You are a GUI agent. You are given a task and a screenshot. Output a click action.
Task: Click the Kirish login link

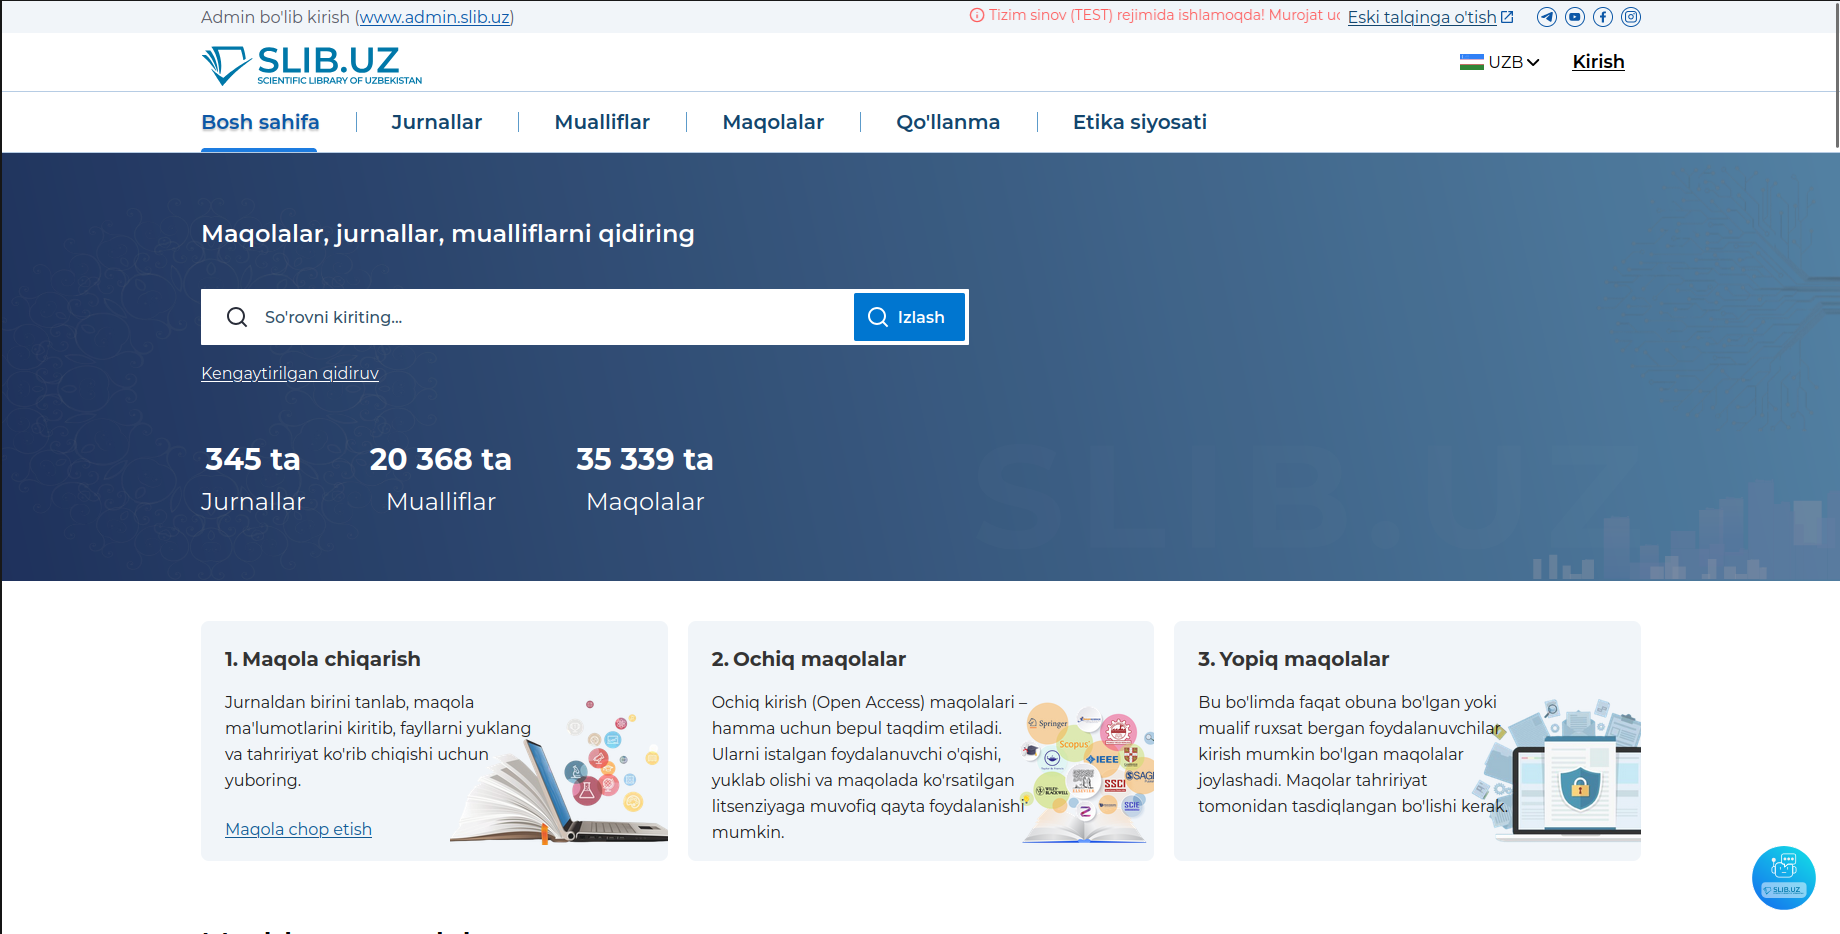[1598, 62]
